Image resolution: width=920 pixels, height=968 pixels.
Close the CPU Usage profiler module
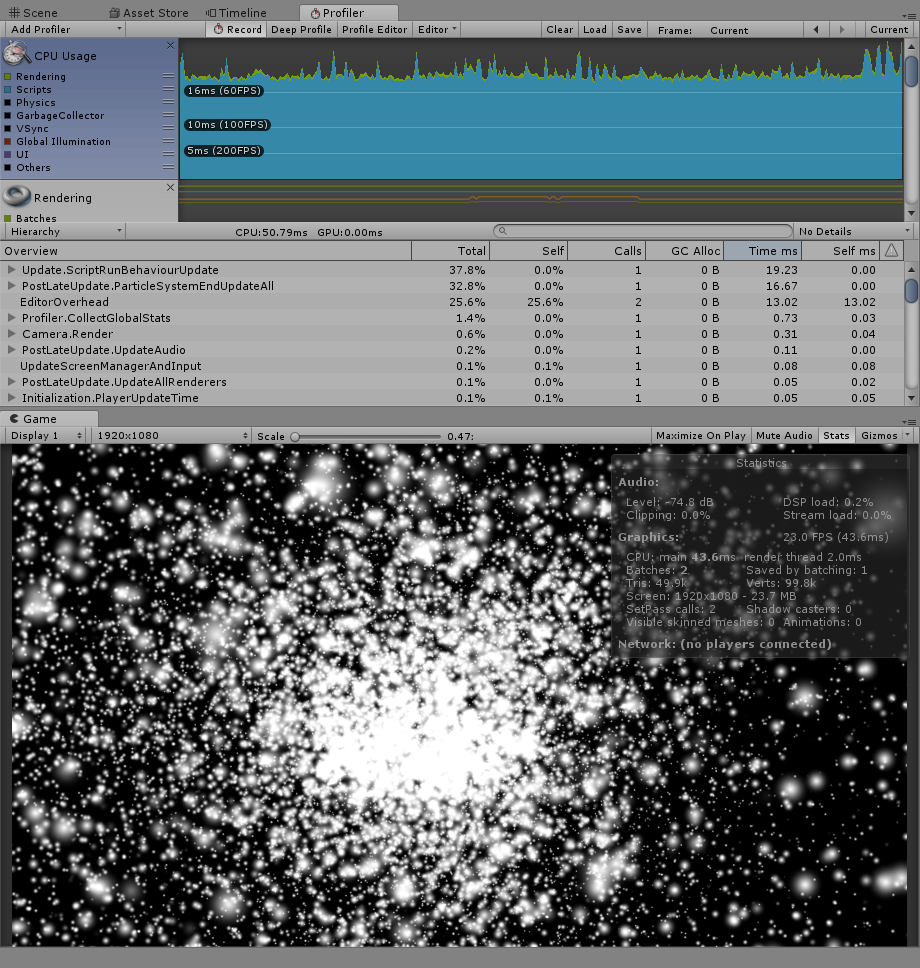click(170, 46)
